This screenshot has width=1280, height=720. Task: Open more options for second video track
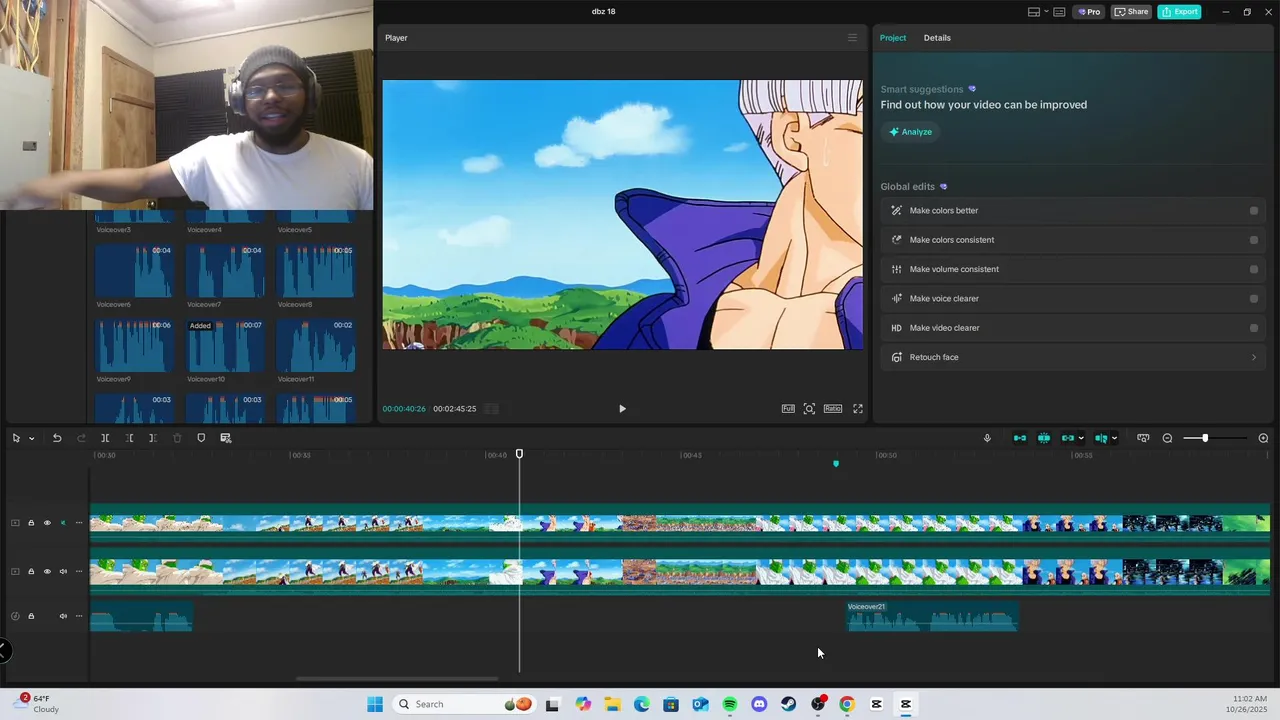79,572
